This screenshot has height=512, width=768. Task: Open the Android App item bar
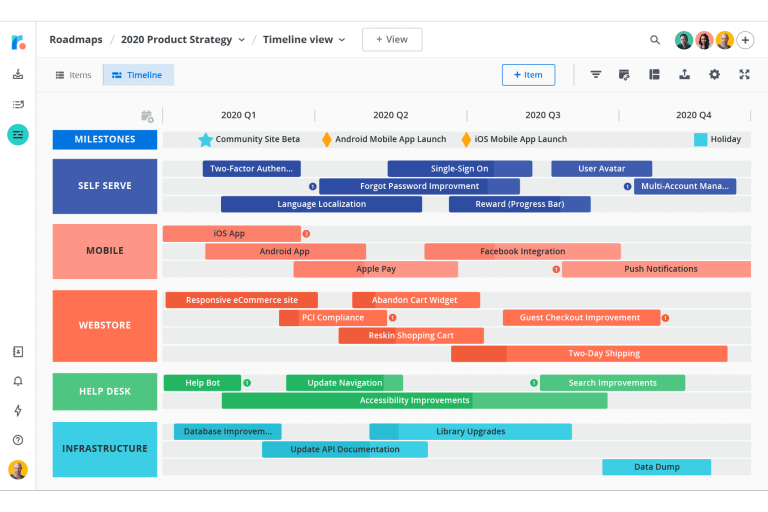[x=286, y=251]
